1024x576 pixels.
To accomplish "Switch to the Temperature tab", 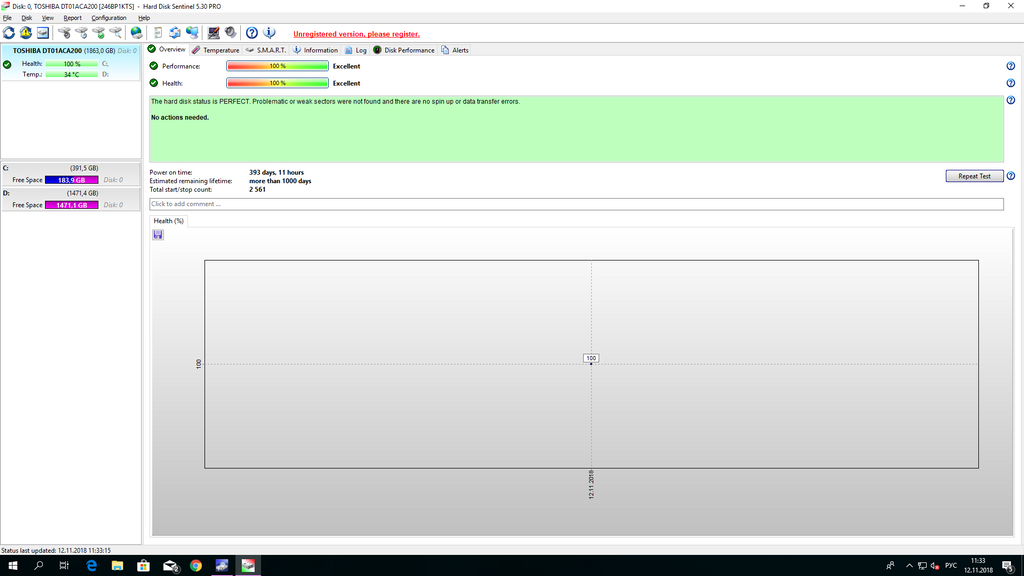I will coord(216,50).
